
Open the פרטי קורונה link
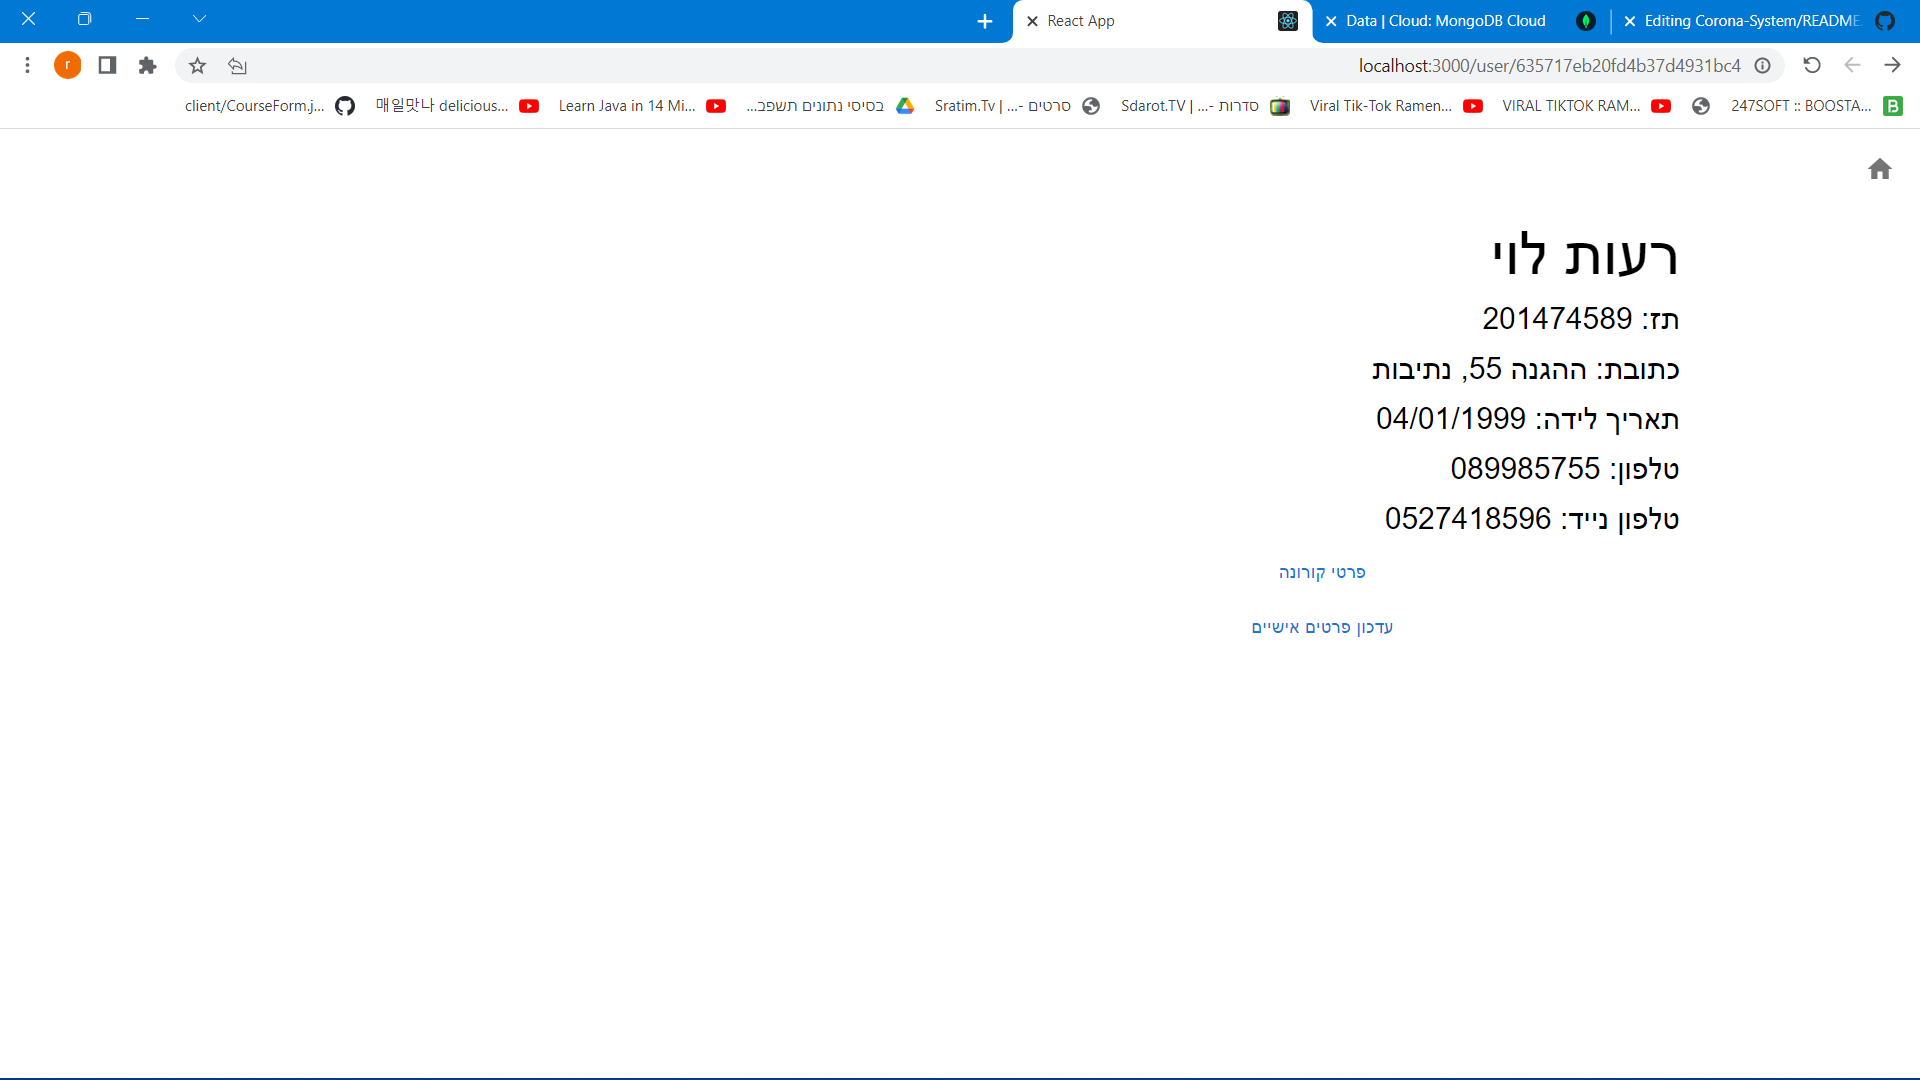[1321, 572]
